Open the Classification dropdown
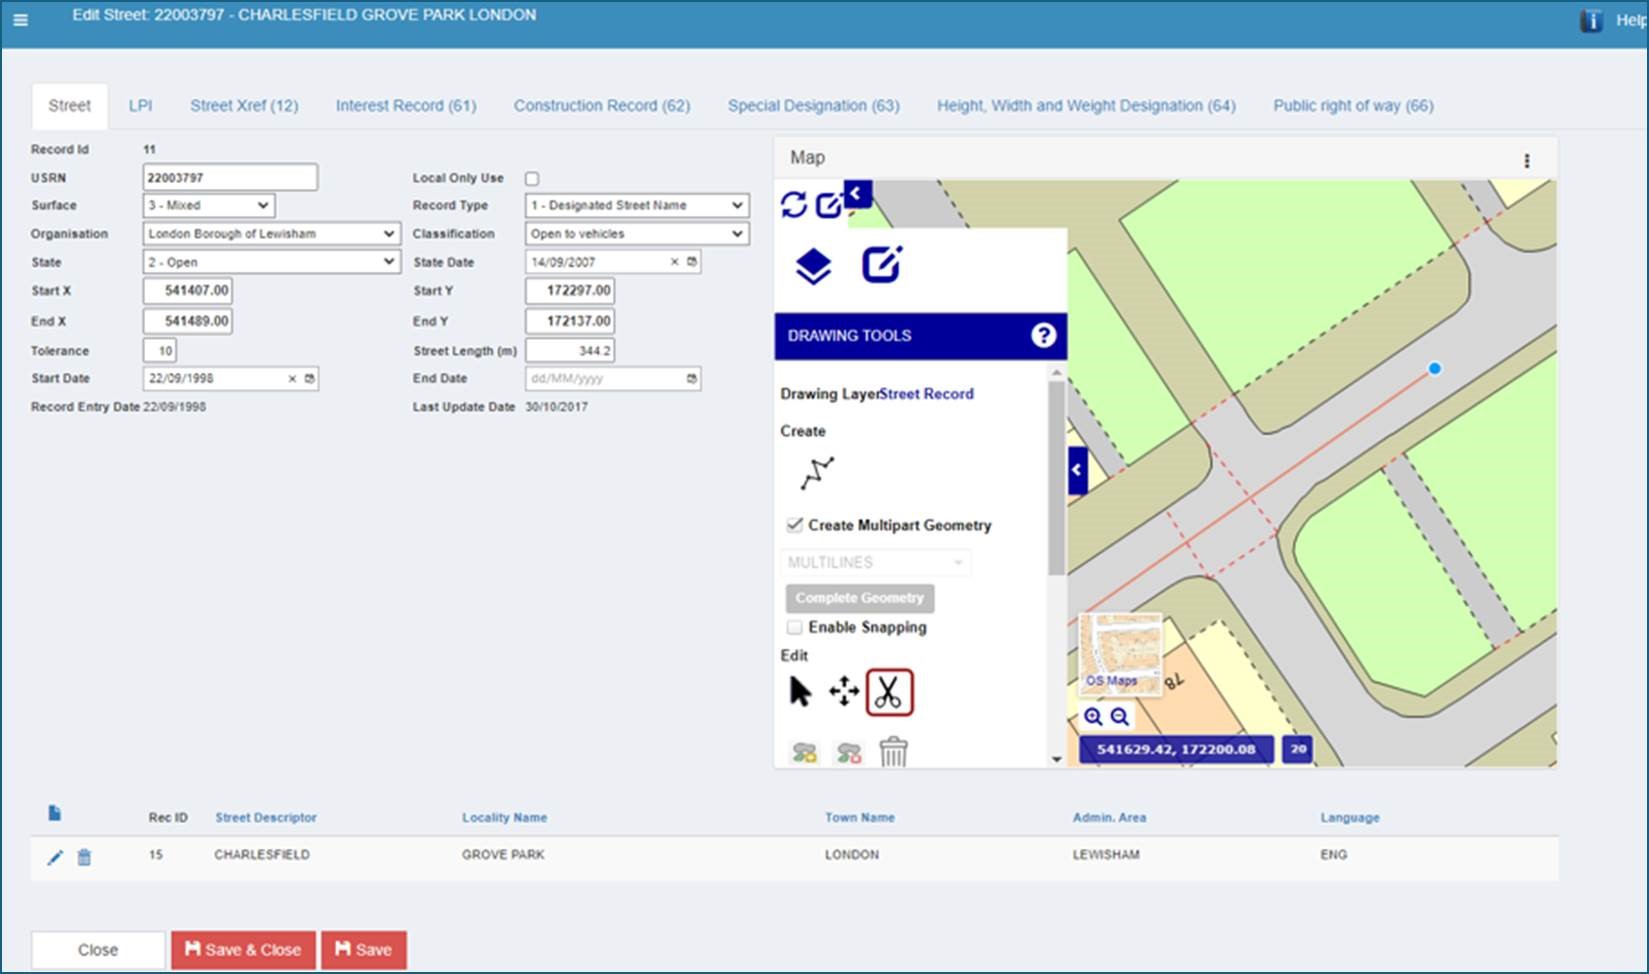This screenshot has height=974, width=1649. (x=637, y=233)
